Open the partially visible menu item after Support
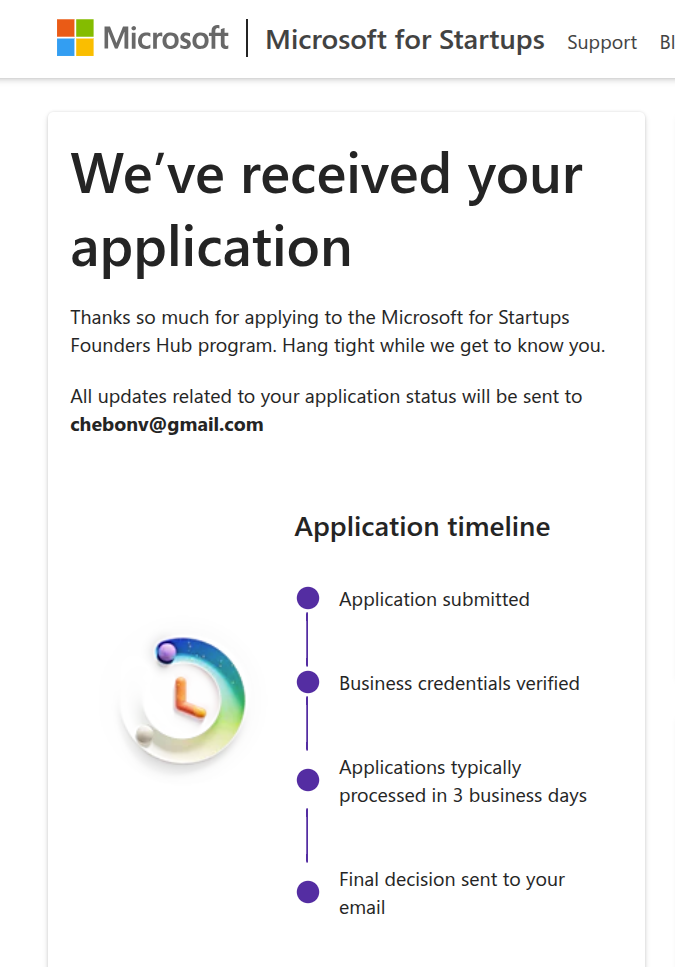 coord(667,43)
